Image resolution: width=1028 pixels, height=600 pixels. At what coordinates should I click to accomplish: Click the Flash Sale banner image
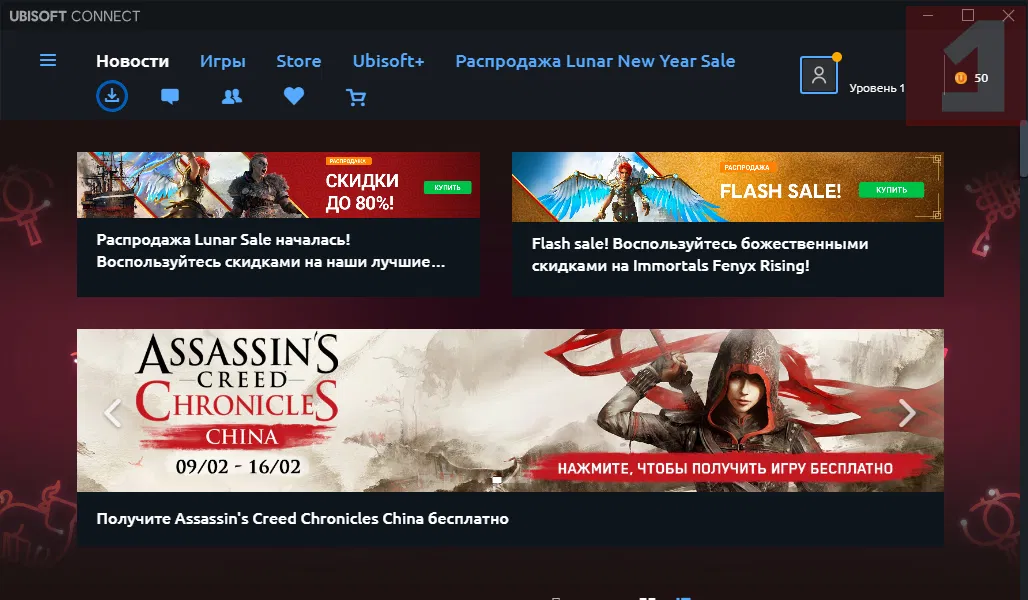[x=728, y=187]
